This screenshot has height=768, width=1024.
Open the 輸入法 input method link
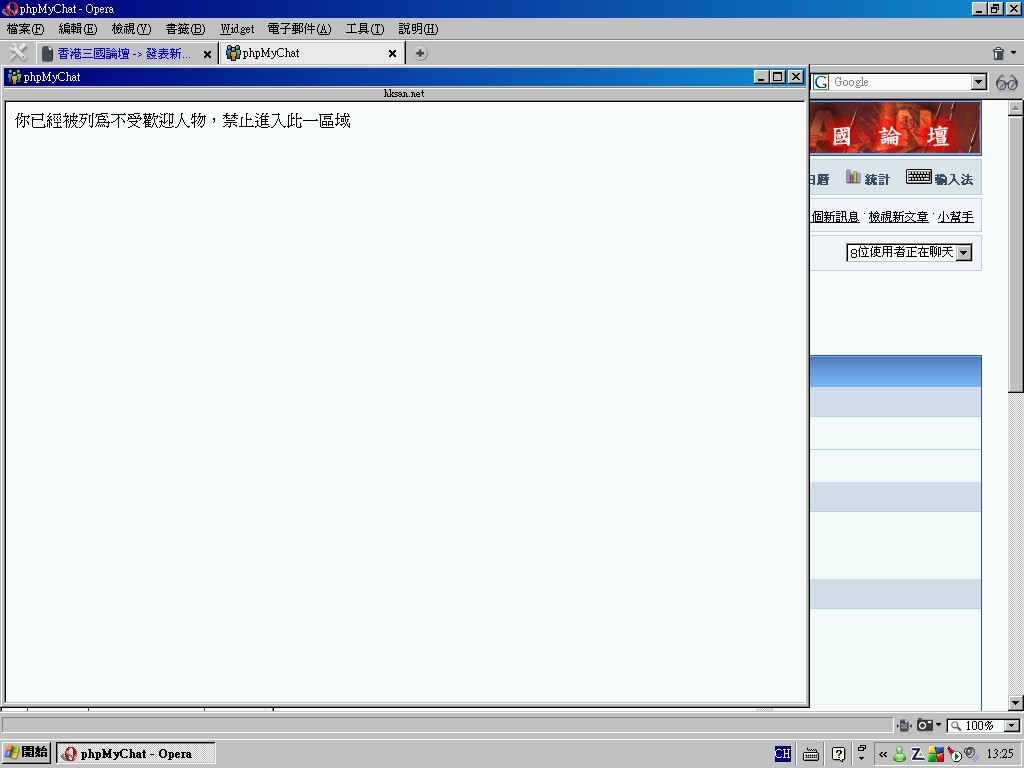(953, 180)
